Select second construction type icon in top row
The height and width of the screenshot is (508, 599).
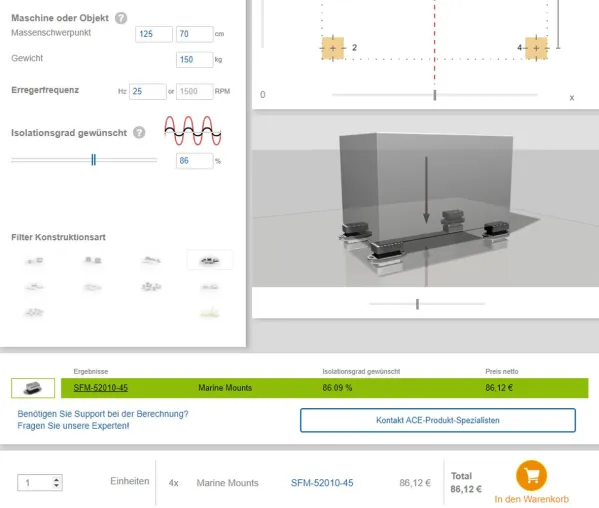point(93,260)
